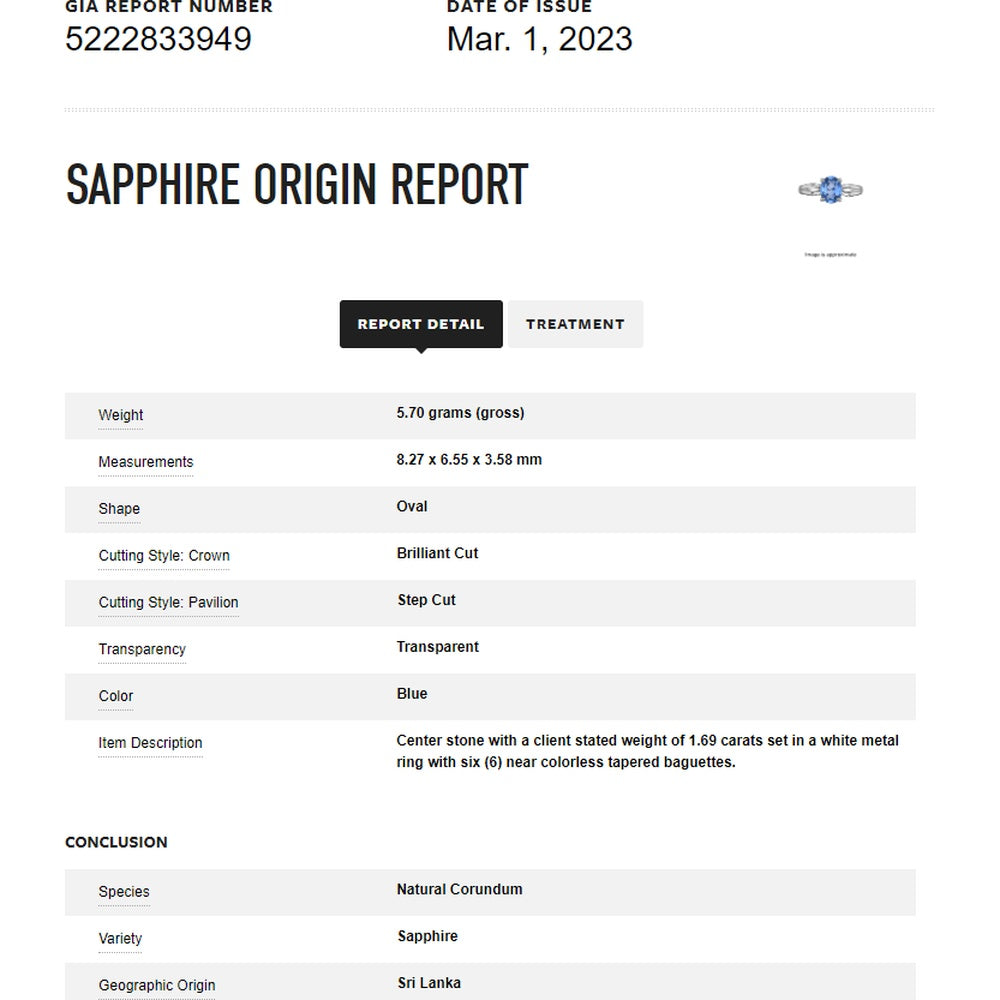Open the Treatment tab
This screenshot has width=1000, height=1000.
[x=575, y=324]
